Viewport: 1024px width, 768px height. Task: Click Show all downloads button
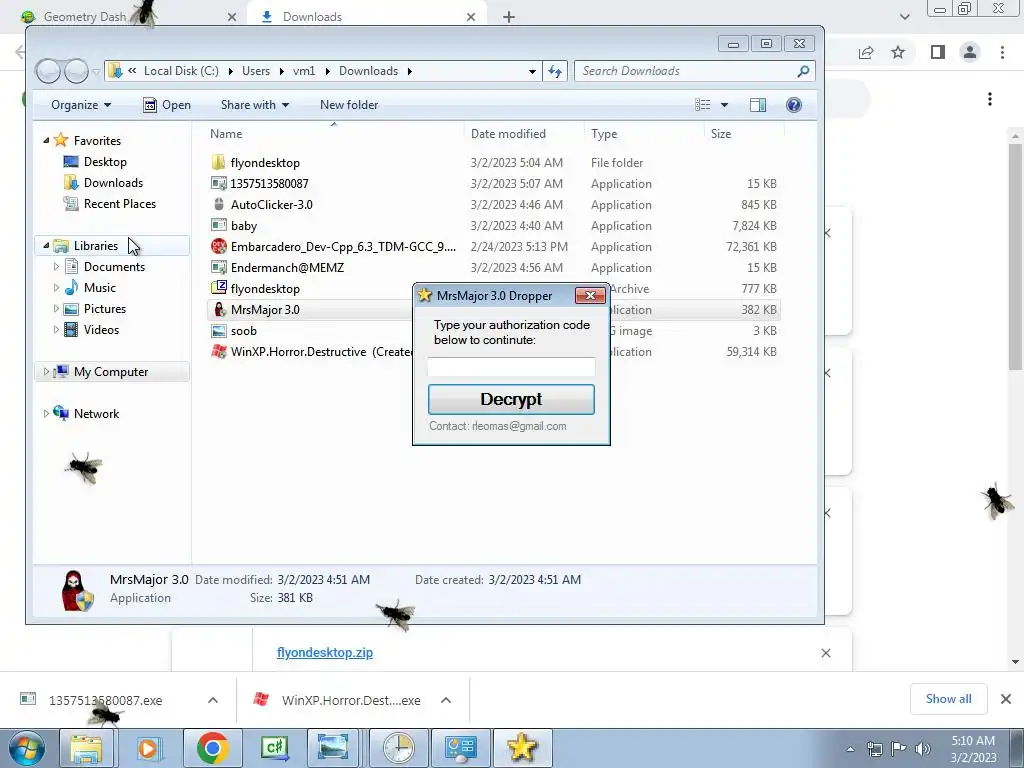[948, 699]
